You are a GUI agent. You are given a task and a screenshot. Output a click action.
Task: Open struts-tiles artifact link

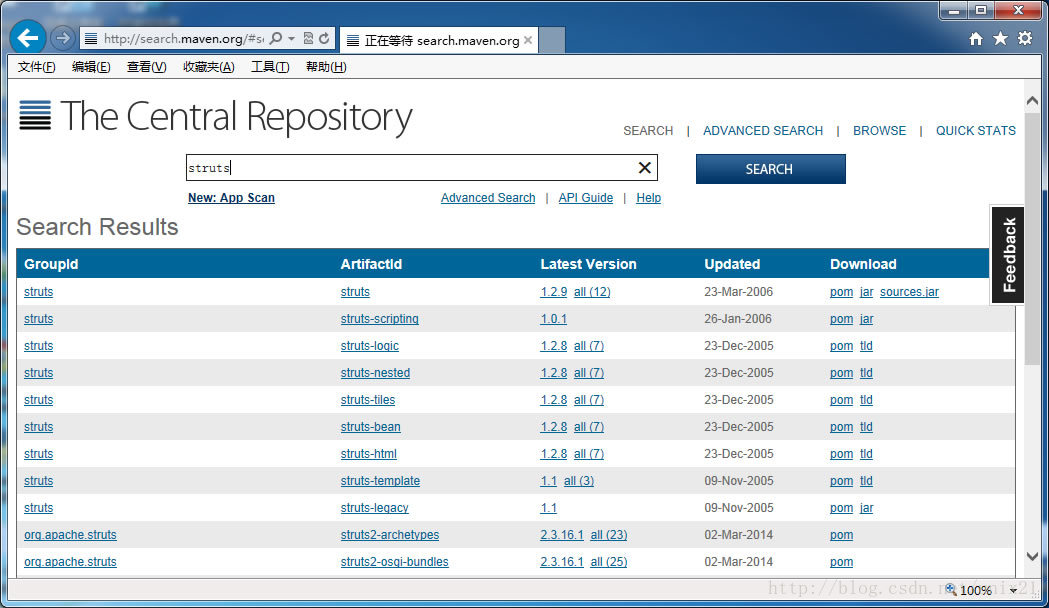coord(367,400)
